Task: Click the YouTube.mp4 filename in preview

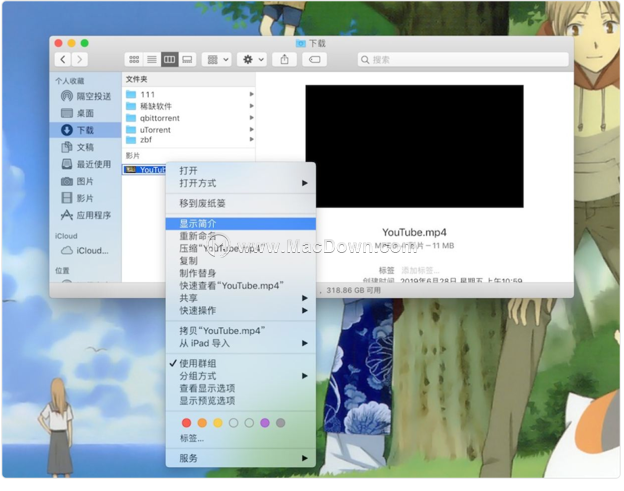Action: pyautogui.click(x=414, y=232)
